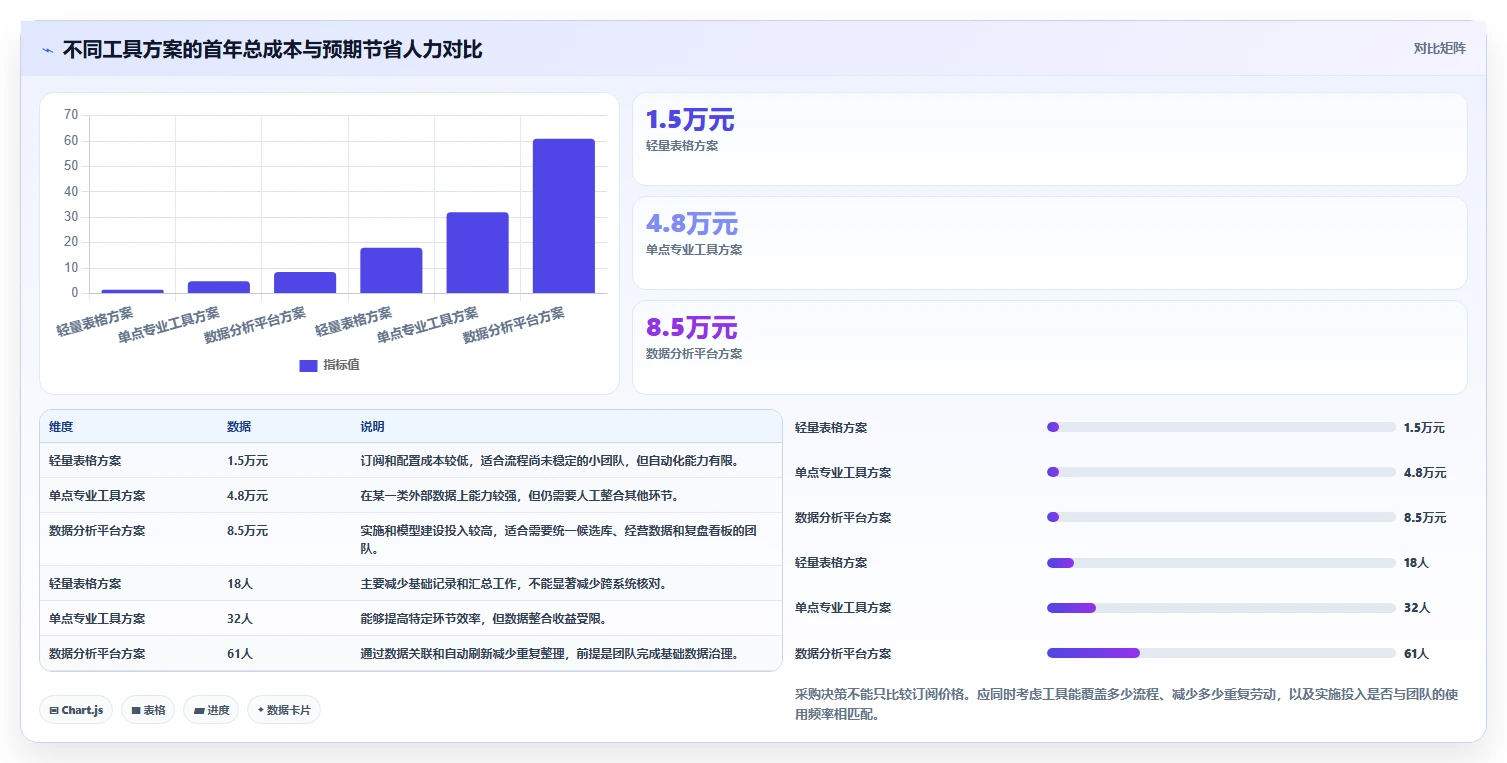This screenshot has height=763, width=1507.
Task: Click the 61人 cell in the table
Action: tap(240, 654)
